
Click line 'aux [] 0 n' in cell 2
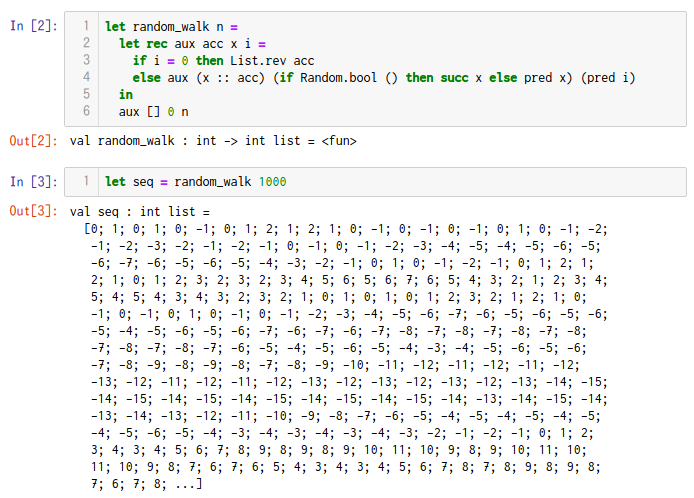[x=154, y=112]
